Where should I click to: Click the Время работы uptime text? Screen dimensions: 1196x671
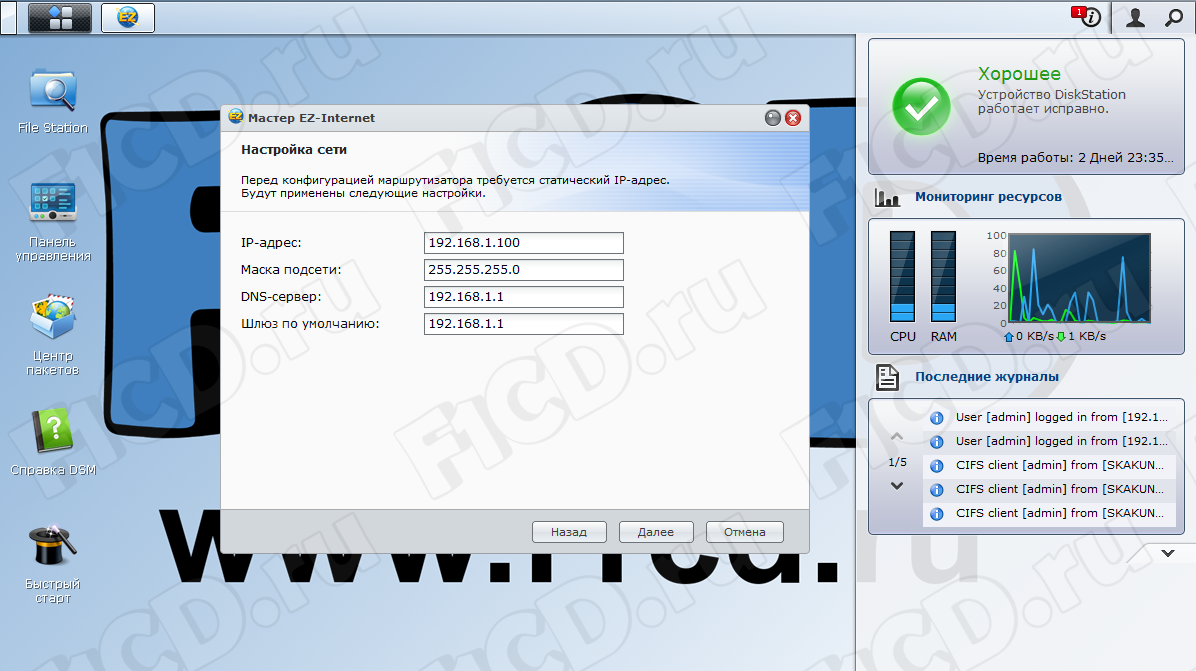click(x=1075, y=158)
